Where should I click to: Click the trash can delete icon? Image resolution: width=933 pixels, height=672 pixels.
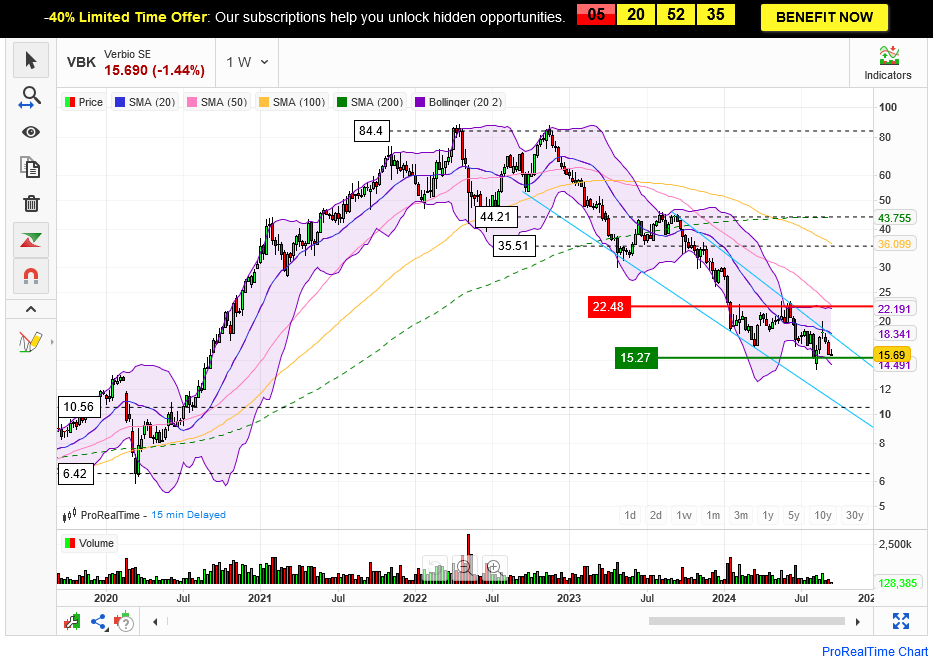(x=30, y=203)
